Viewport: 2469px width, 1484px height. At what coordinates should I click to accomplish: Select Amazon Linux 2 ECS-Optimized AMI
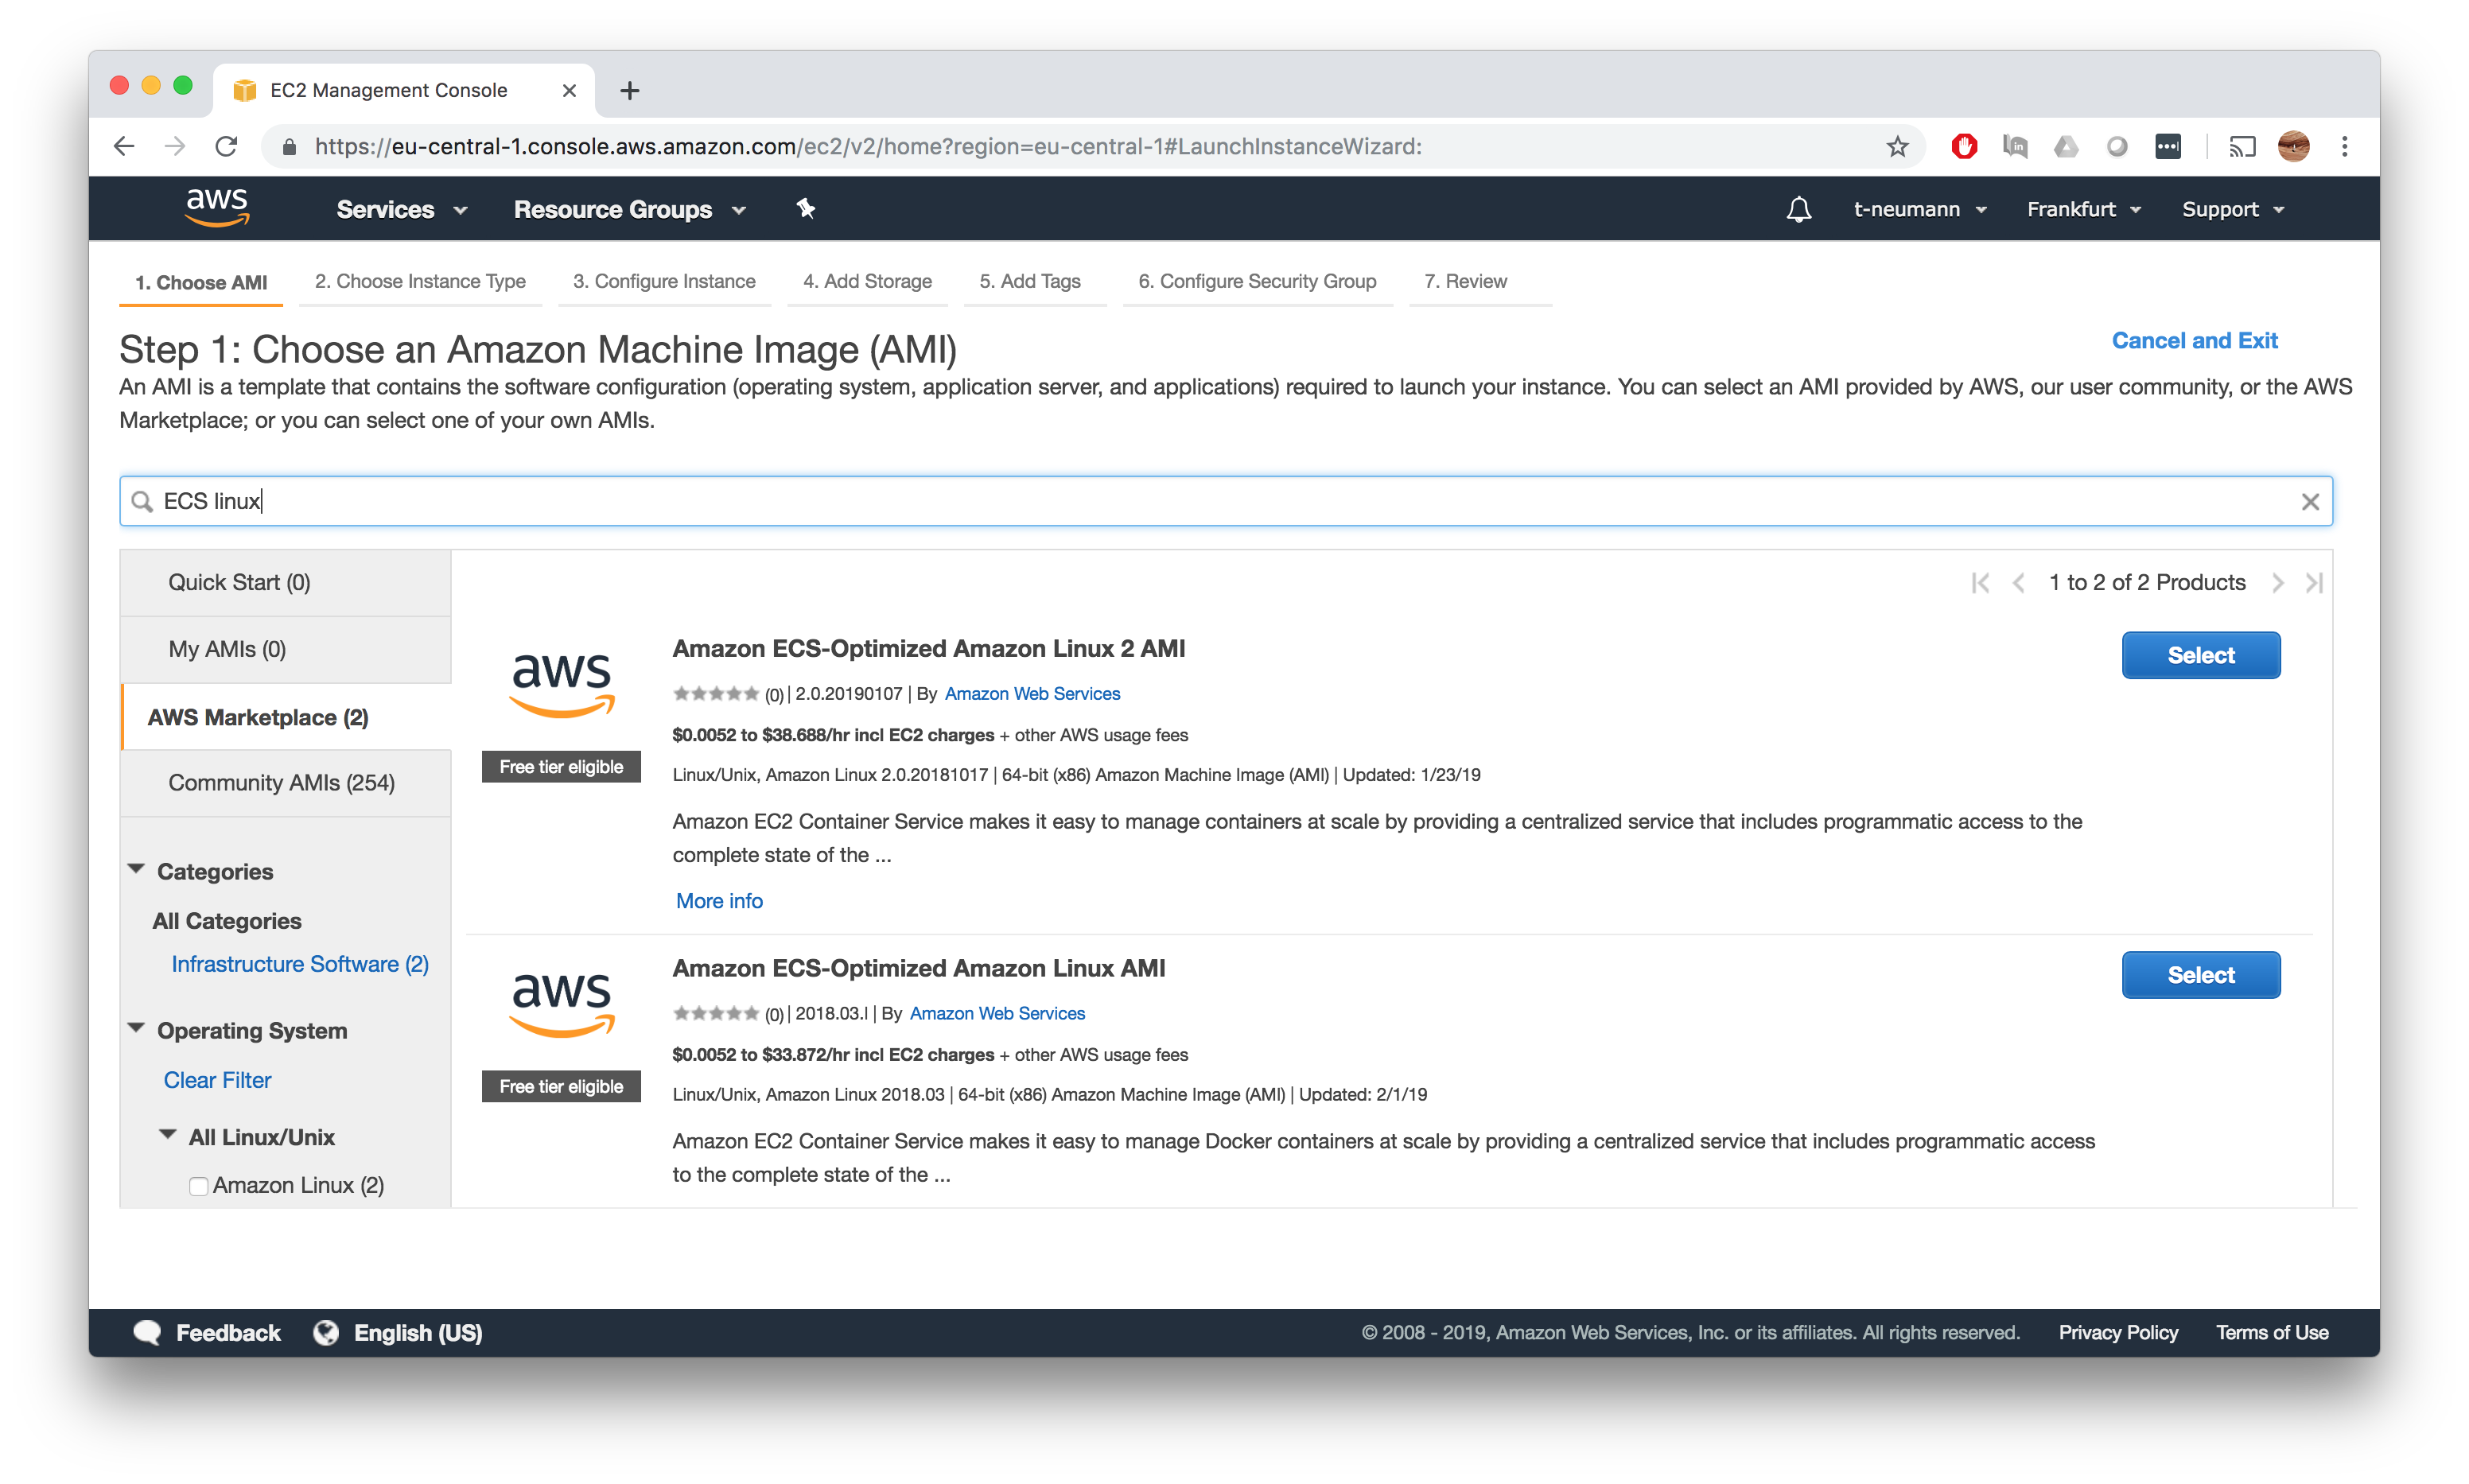2200,656
